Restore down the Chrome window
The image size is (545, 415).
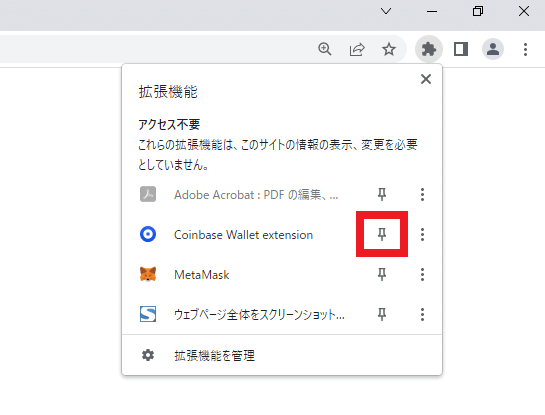point(478,11)
